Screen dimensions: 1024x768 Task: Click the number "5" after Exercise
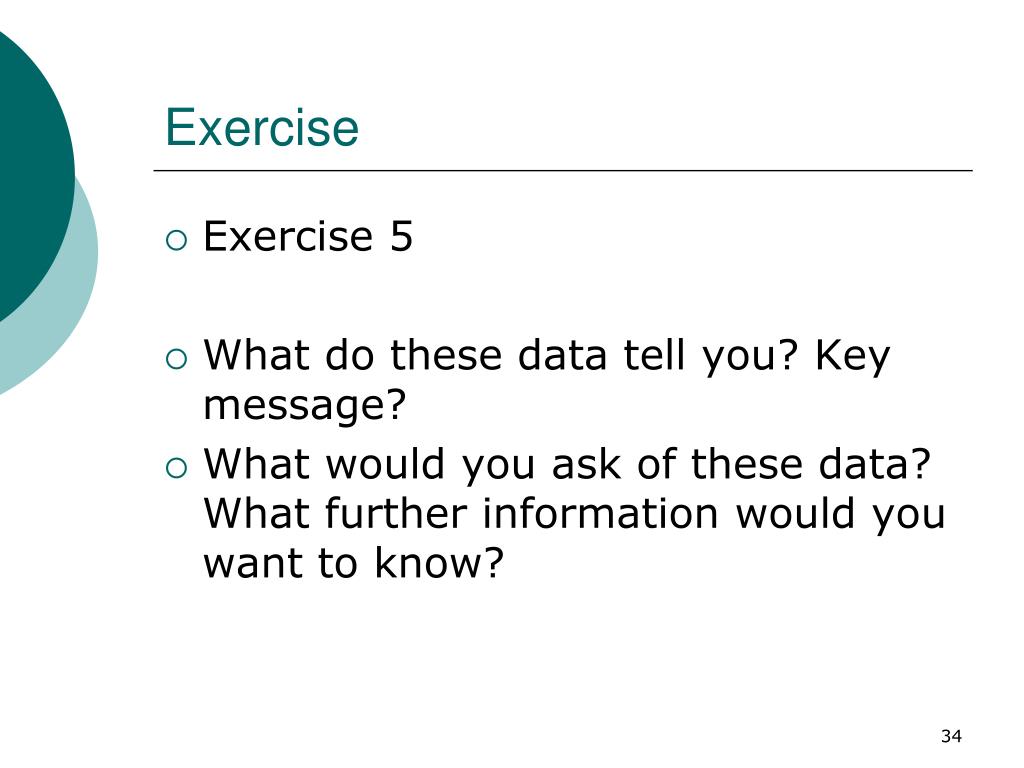coord(402,236)
